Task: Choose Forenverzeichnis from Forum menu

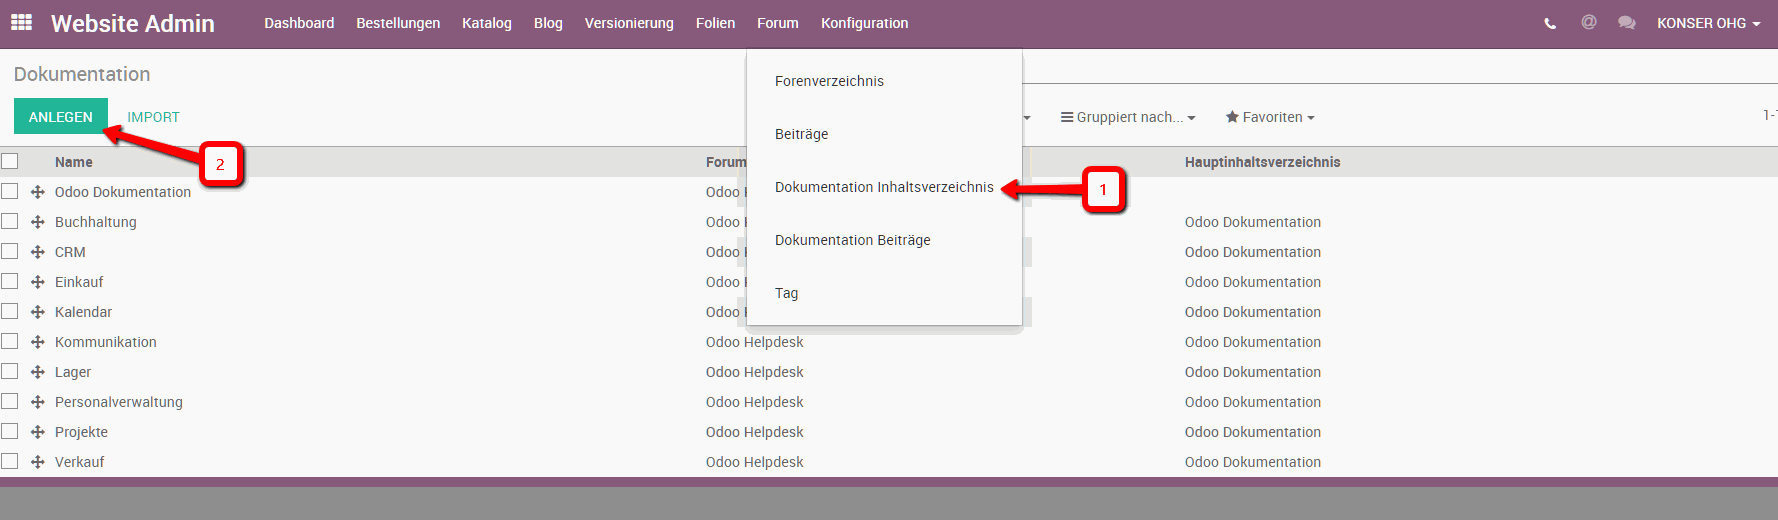Action: coord(829,81)
